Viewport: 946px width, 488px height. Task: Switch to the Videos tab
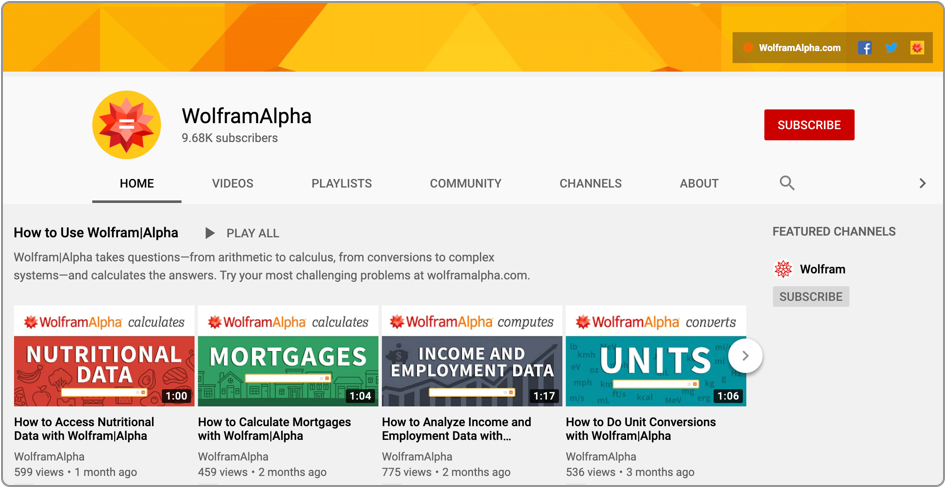(x=232, y=184)
